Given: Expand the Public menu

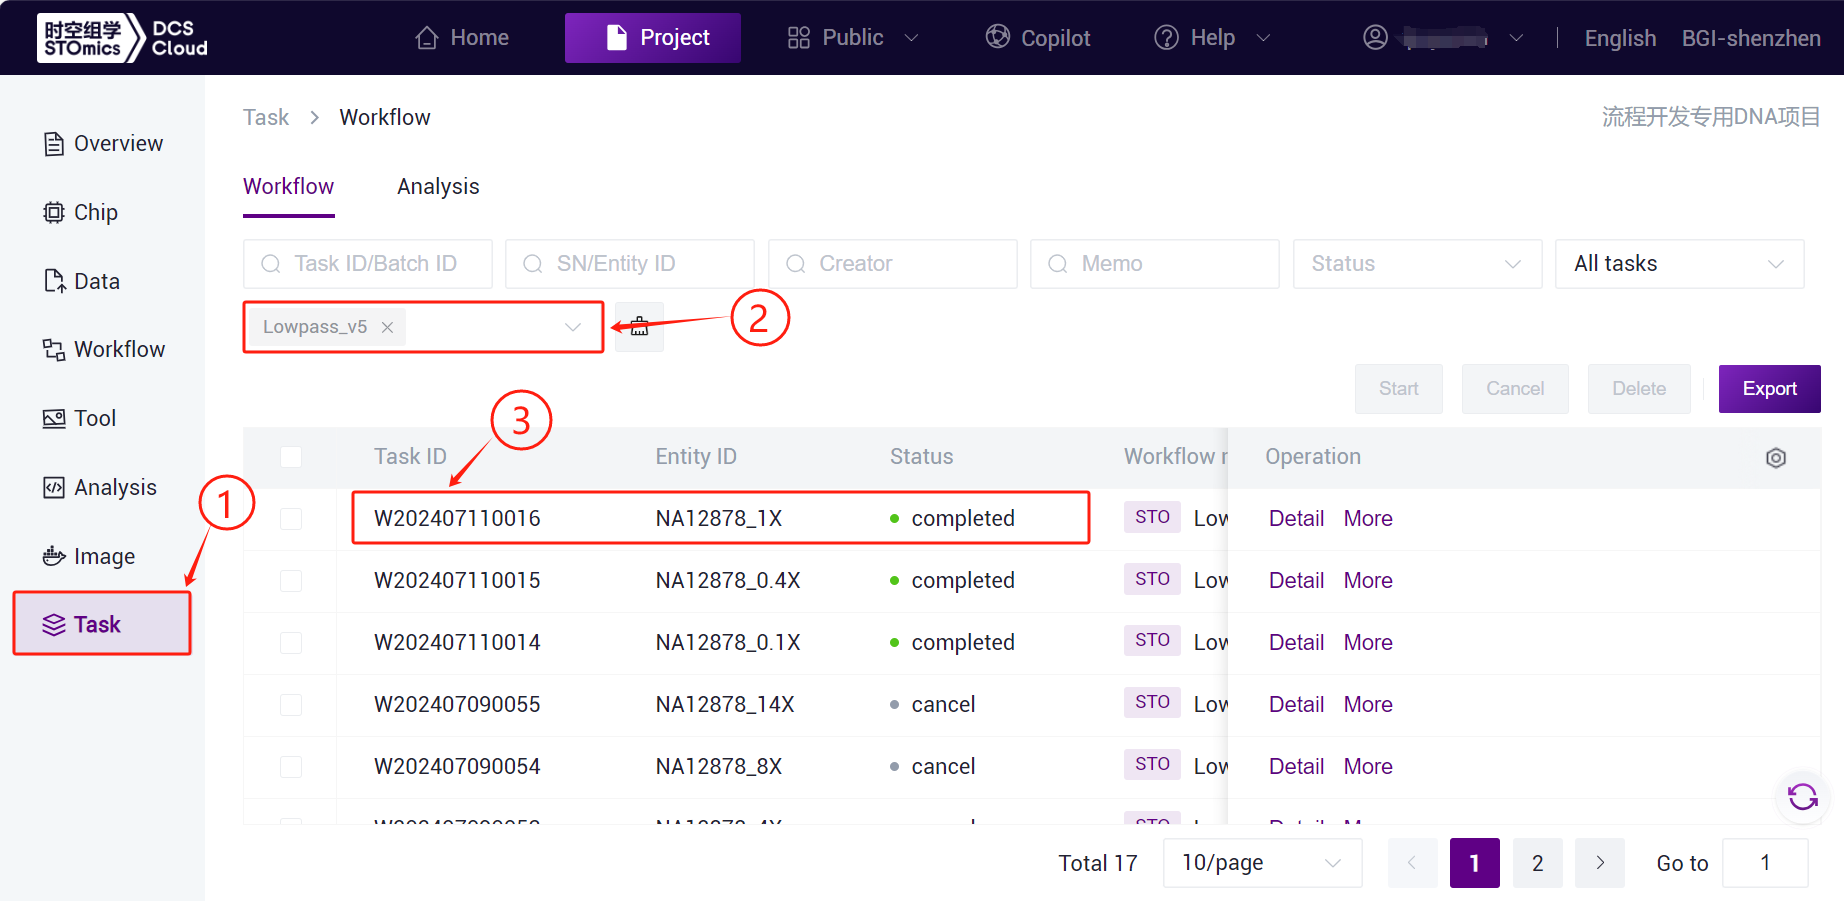Looking at the screenshot, I should tap(852, 38).
